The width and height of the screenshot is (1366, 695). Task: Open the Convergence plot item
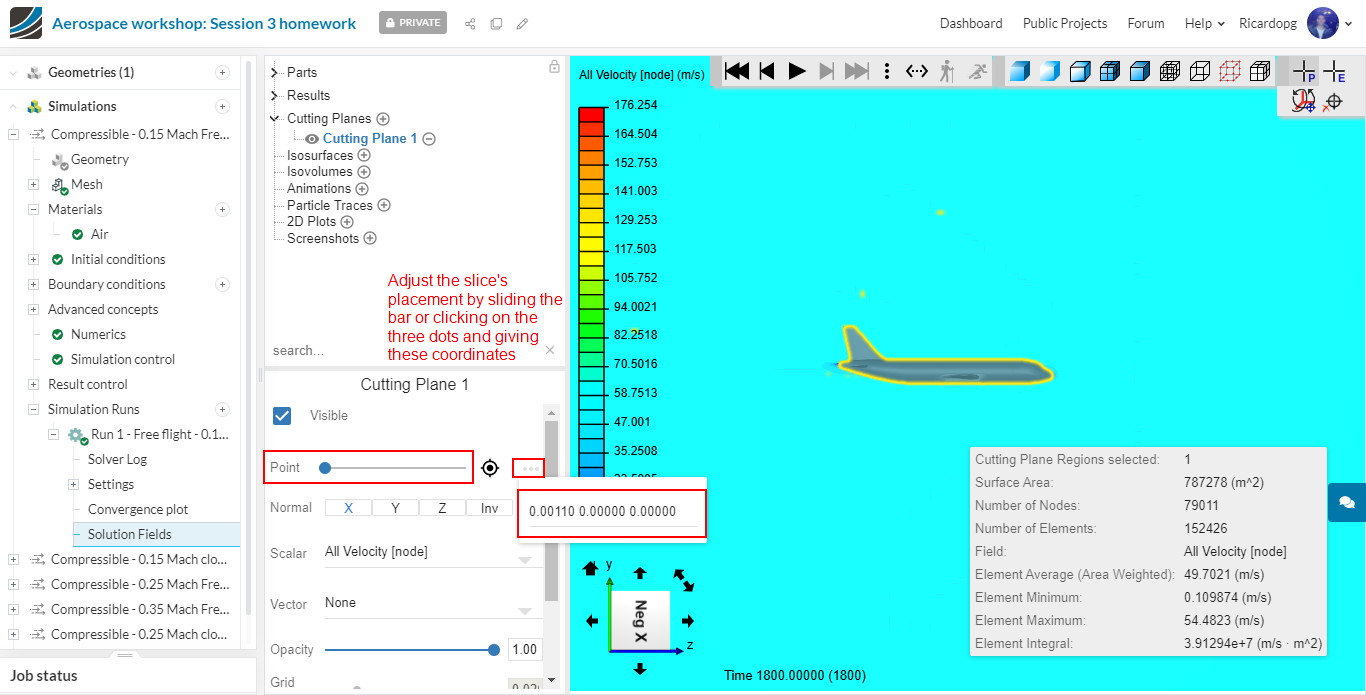click(138, 509)
